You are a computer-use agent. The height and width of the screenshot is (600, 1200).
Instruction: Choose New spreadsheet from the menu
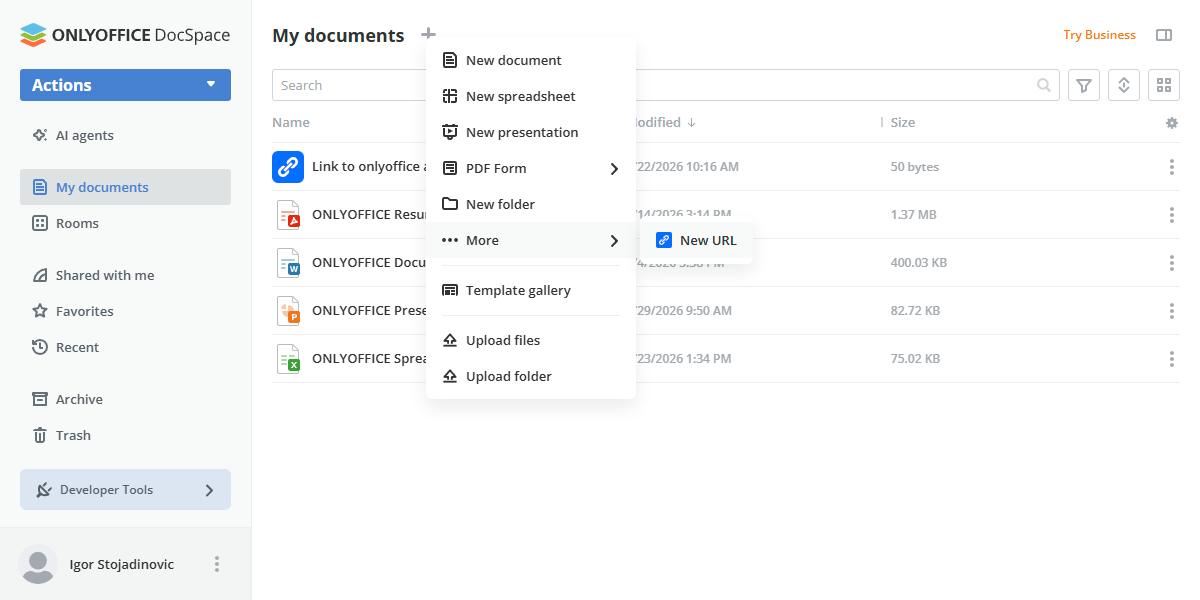coord(531,96)
